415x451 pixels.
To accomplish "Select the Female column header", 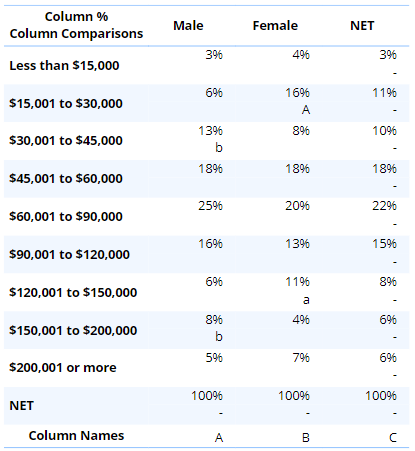I will coord(275,26).
